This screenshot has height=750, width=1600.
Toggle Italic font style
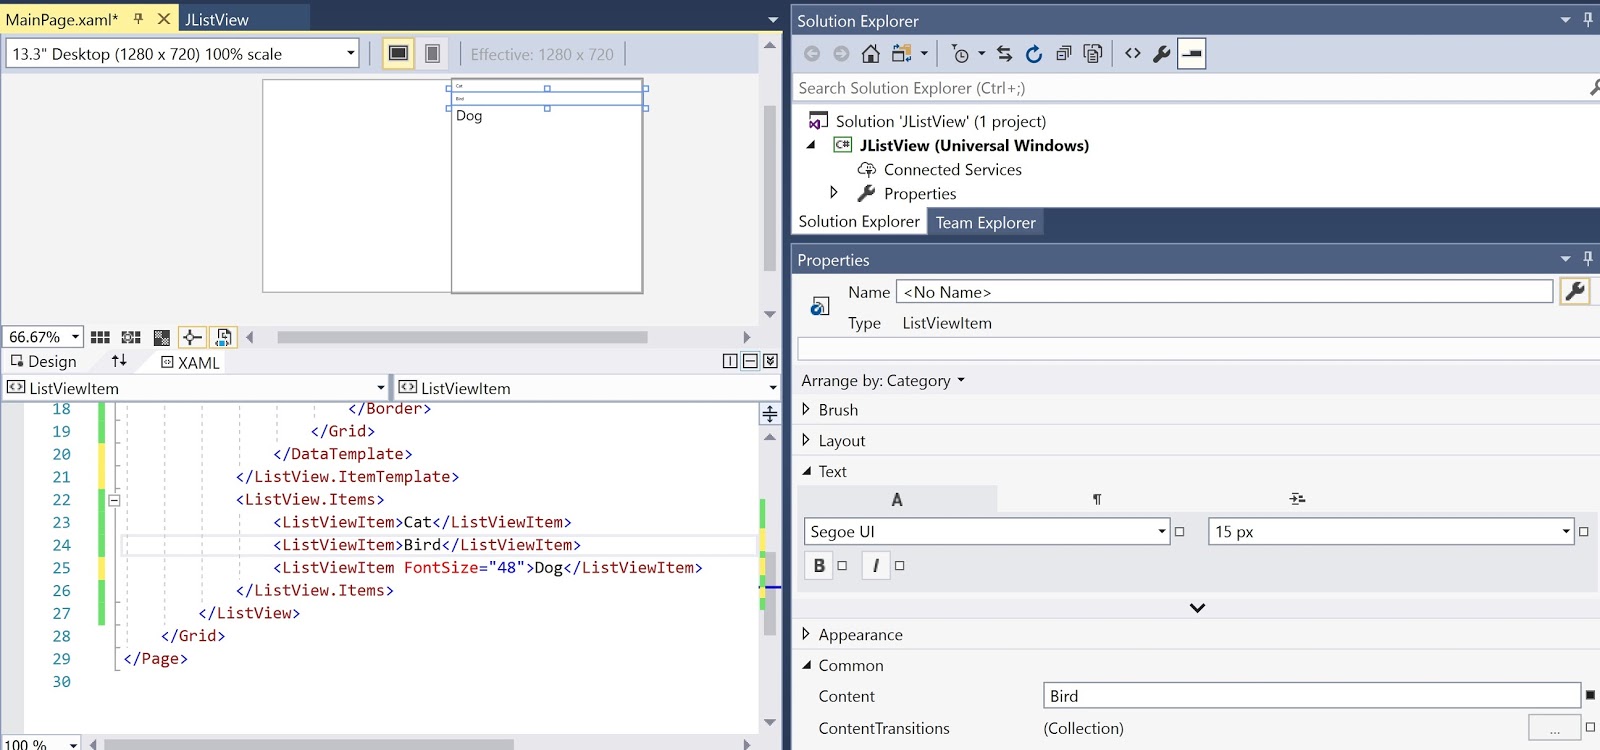(x=876, y=566)
